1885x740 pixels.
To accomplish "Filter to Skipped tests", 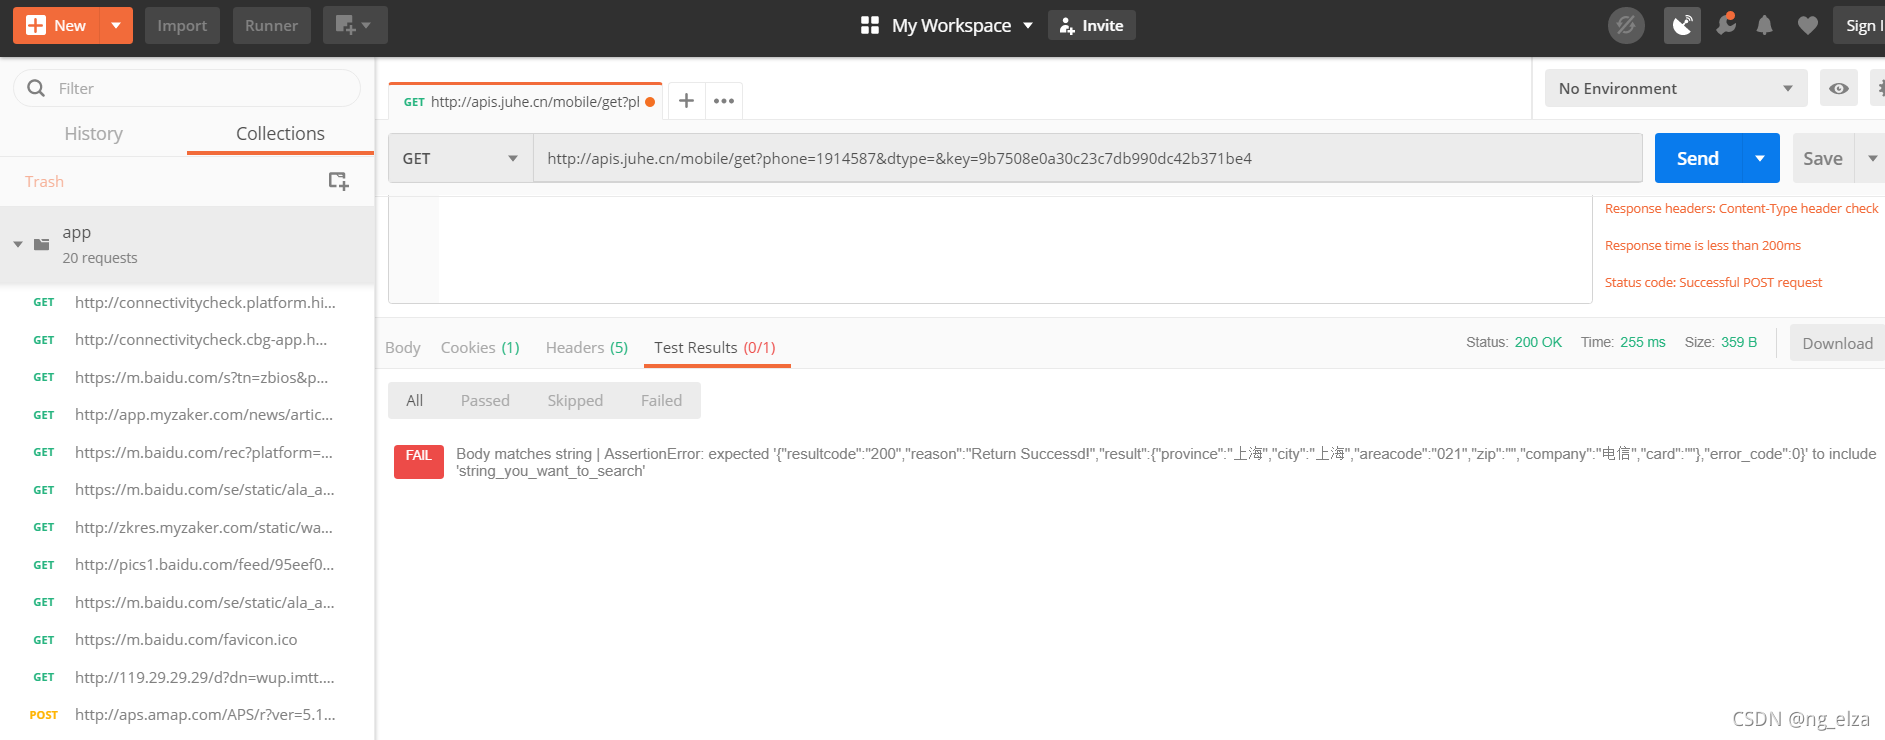I will [x=575, y=400].
